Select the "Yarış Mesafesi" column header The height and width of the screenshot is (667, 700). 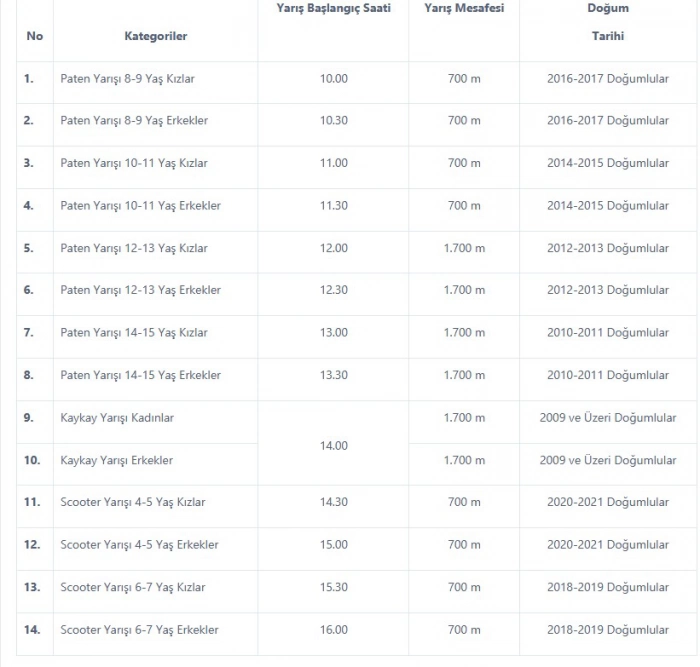pyautogui.click(x=464, y=9)
